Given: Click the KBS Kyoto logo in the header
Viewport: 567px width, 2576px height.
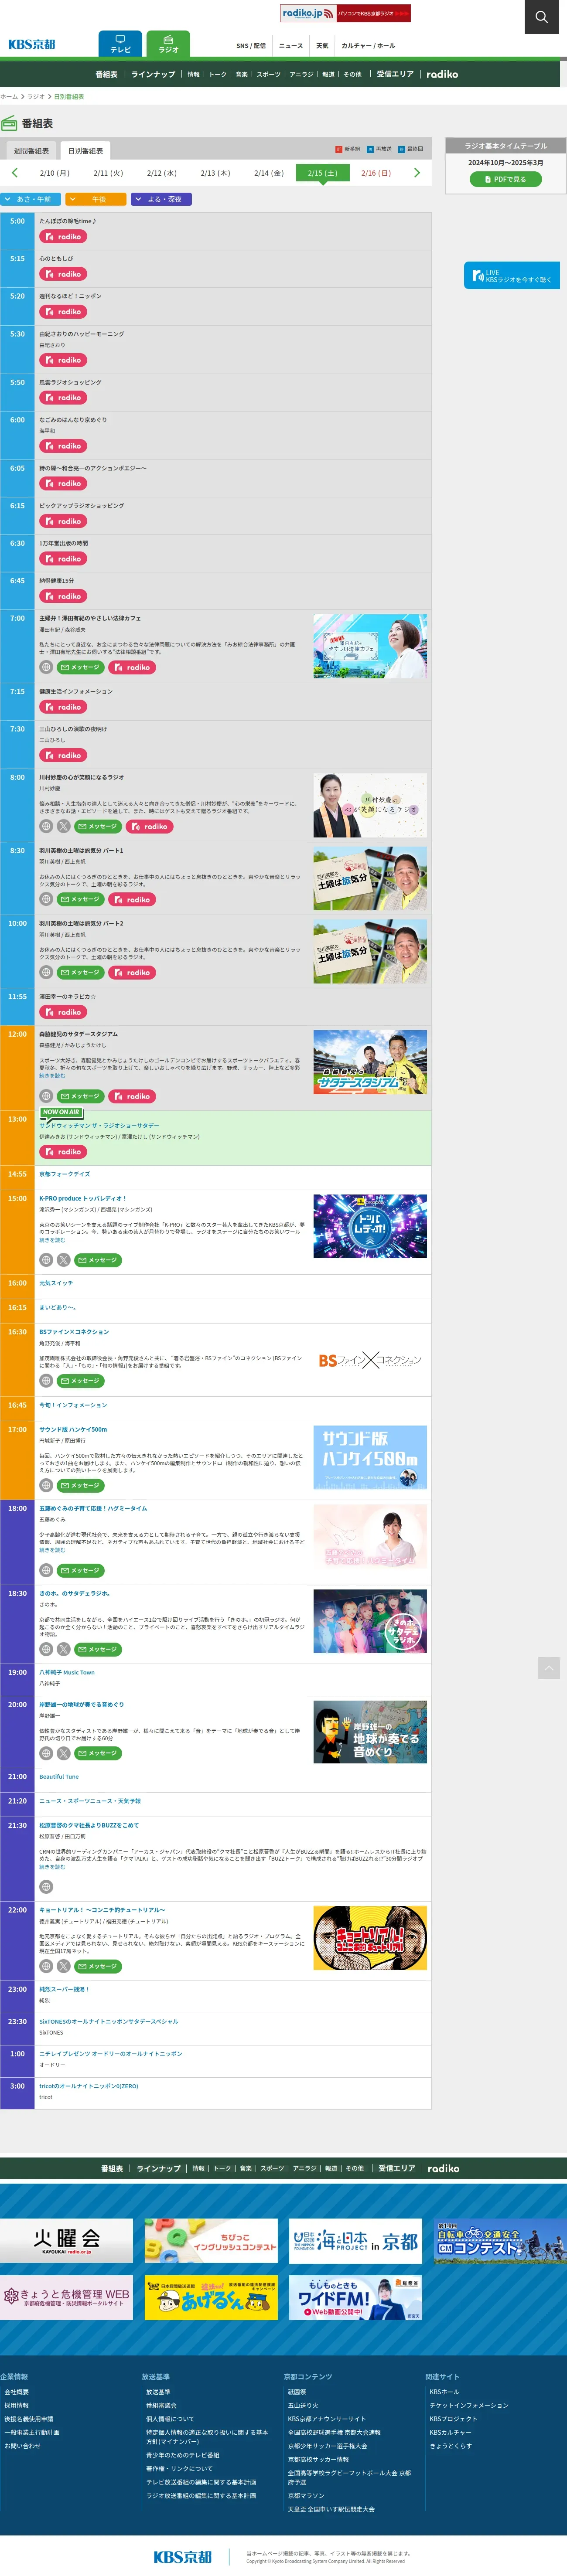Looking at the screenshot, I should (32, 45).
